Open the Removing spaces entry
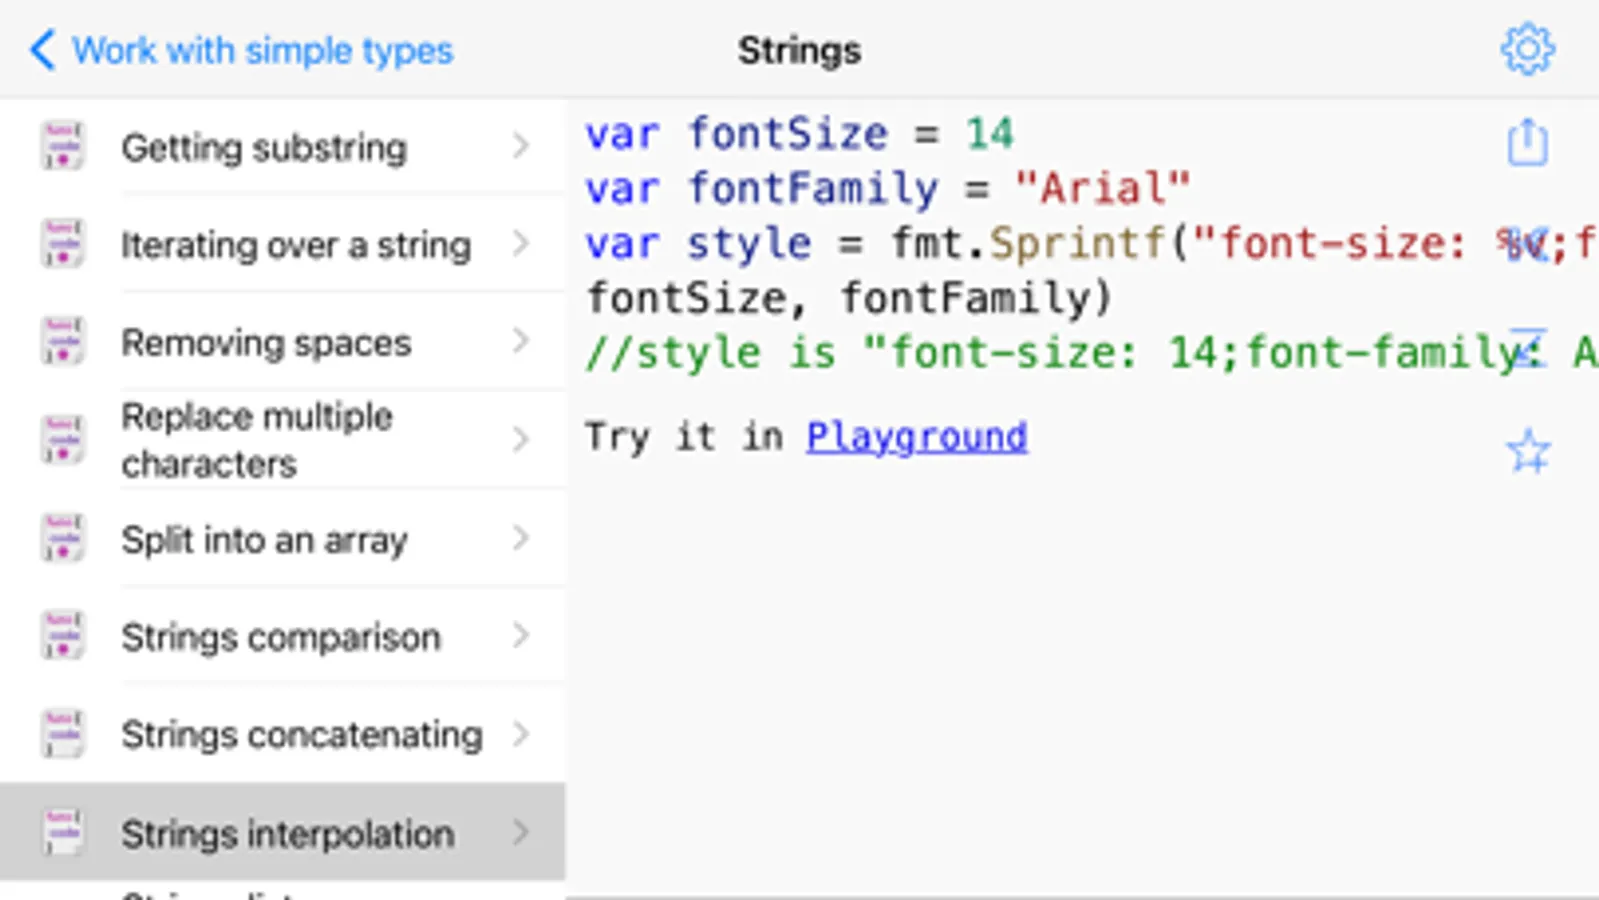Viewport: 1599px width, 900px height. click(x=266, y=343)
